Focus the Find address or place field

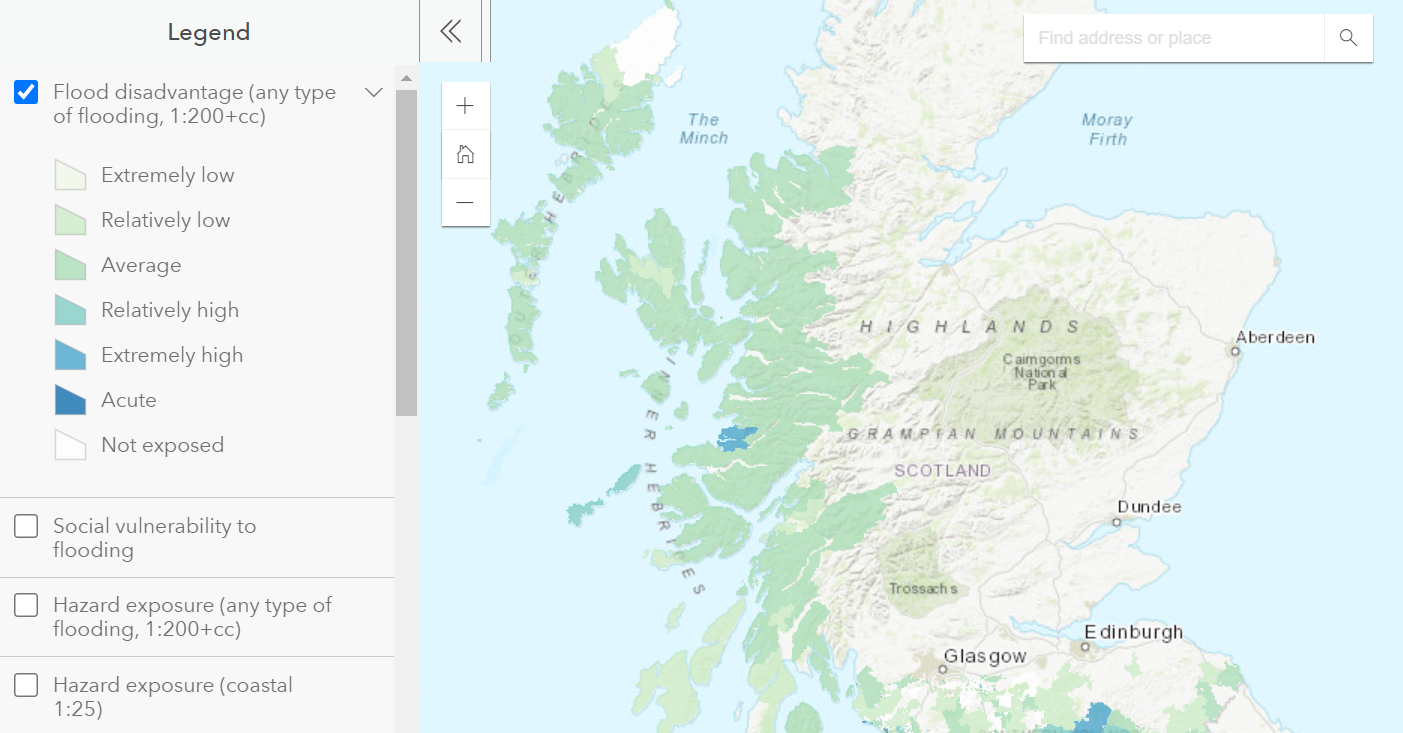[1174, 38]
